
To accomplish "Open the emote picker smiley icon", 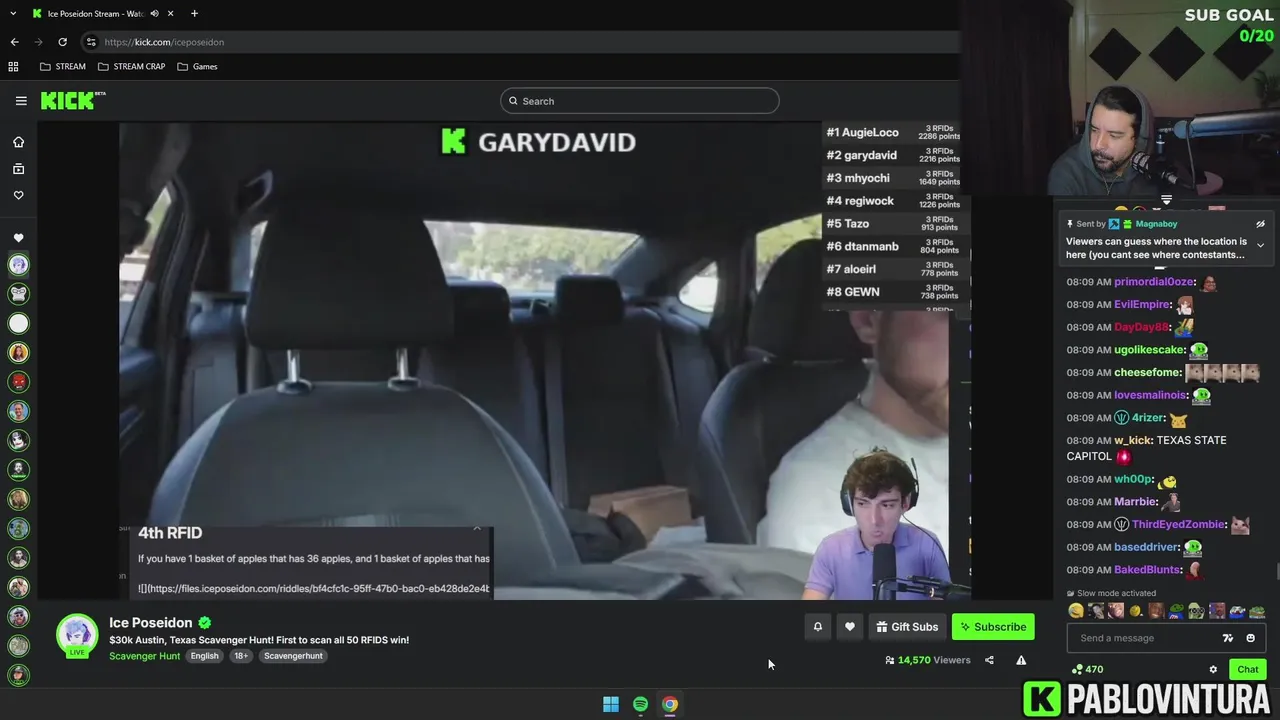I will 1250,638.
